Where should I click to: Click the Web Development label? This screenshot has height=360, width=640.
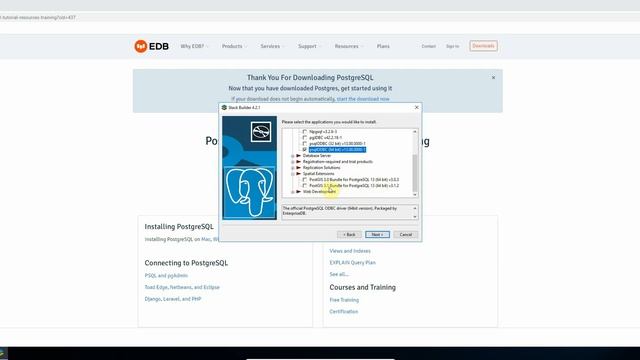319,191
